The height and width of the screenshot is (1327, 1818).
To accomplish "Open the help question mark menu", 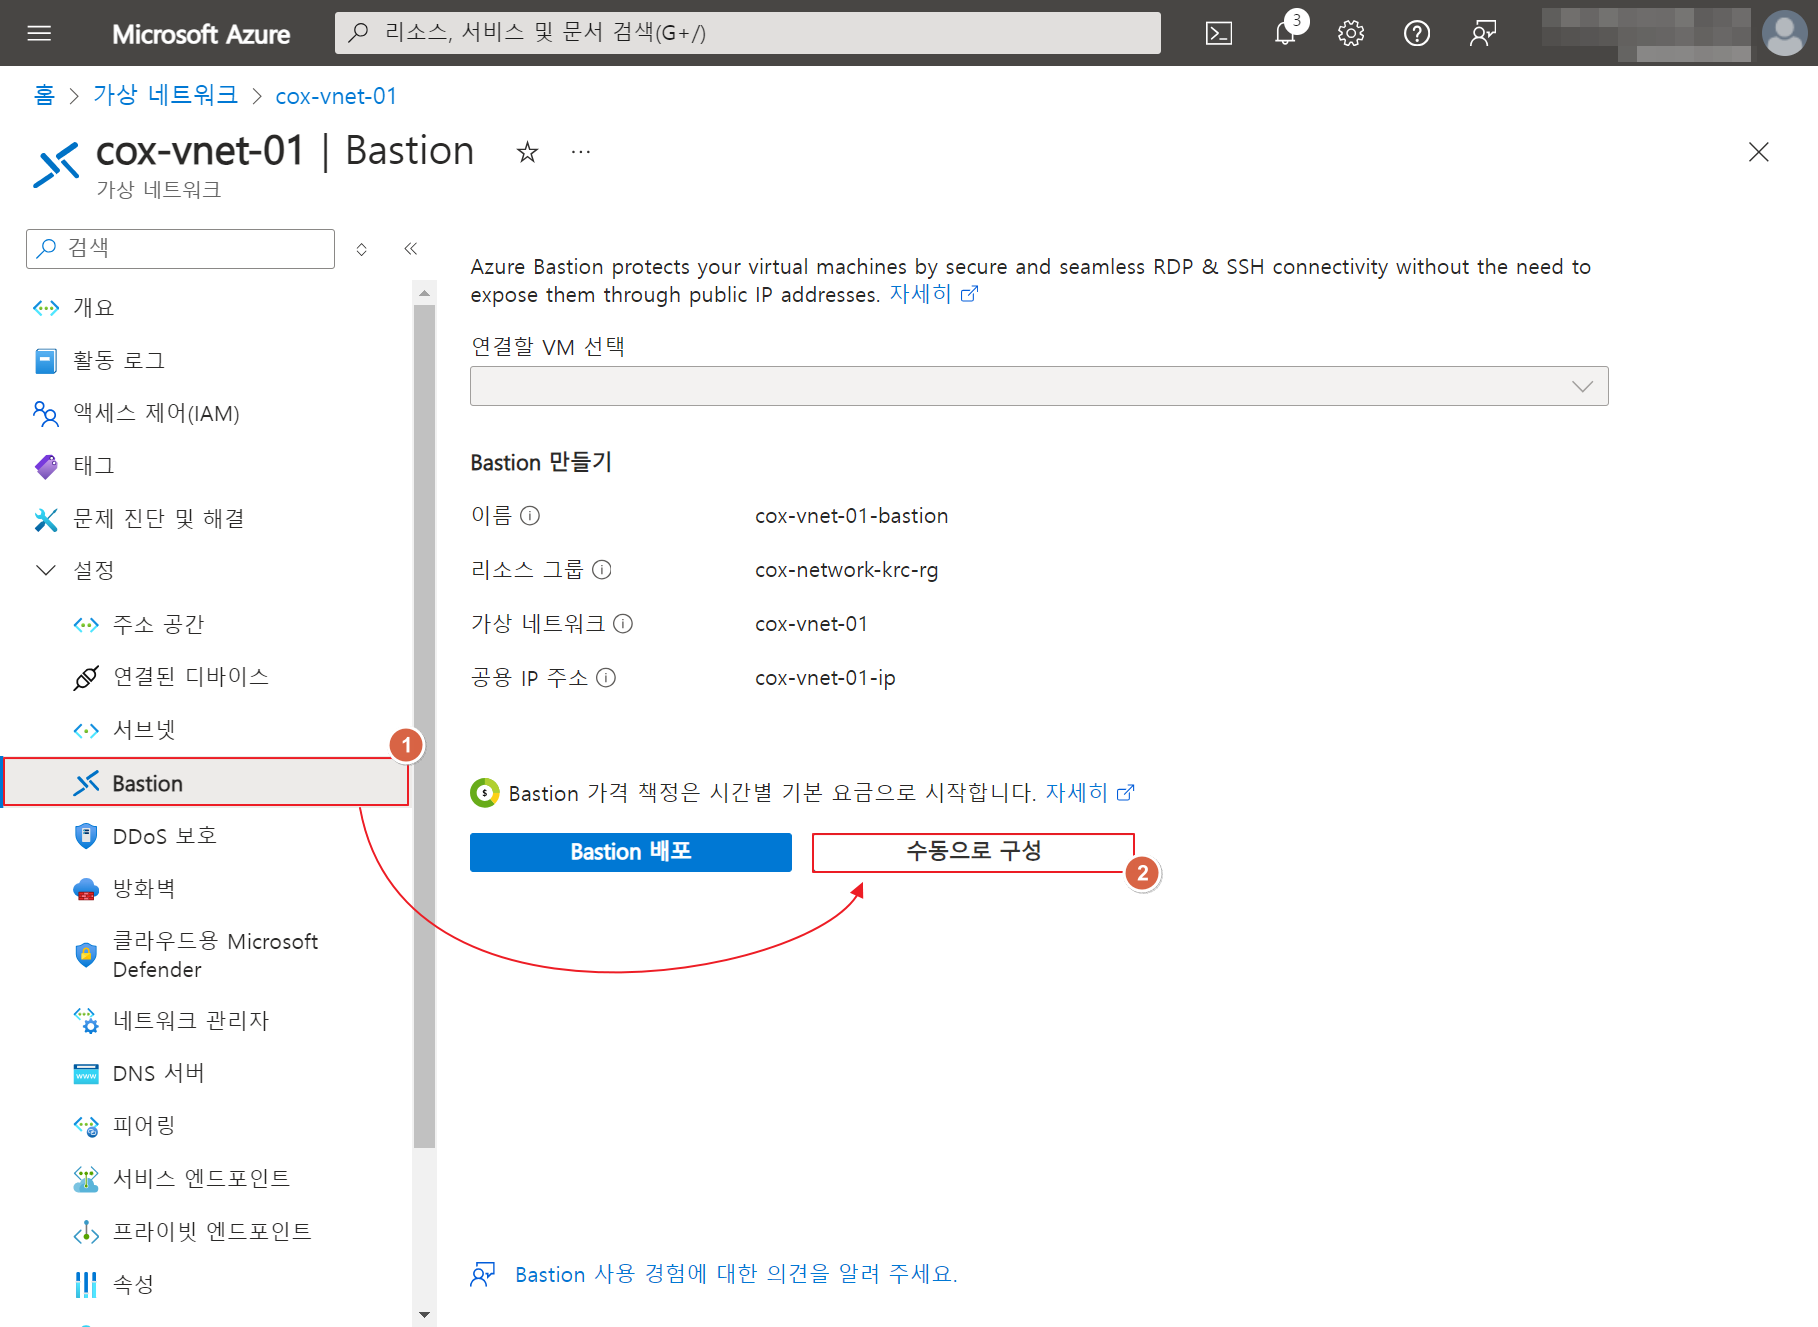I will [1417, 33].
